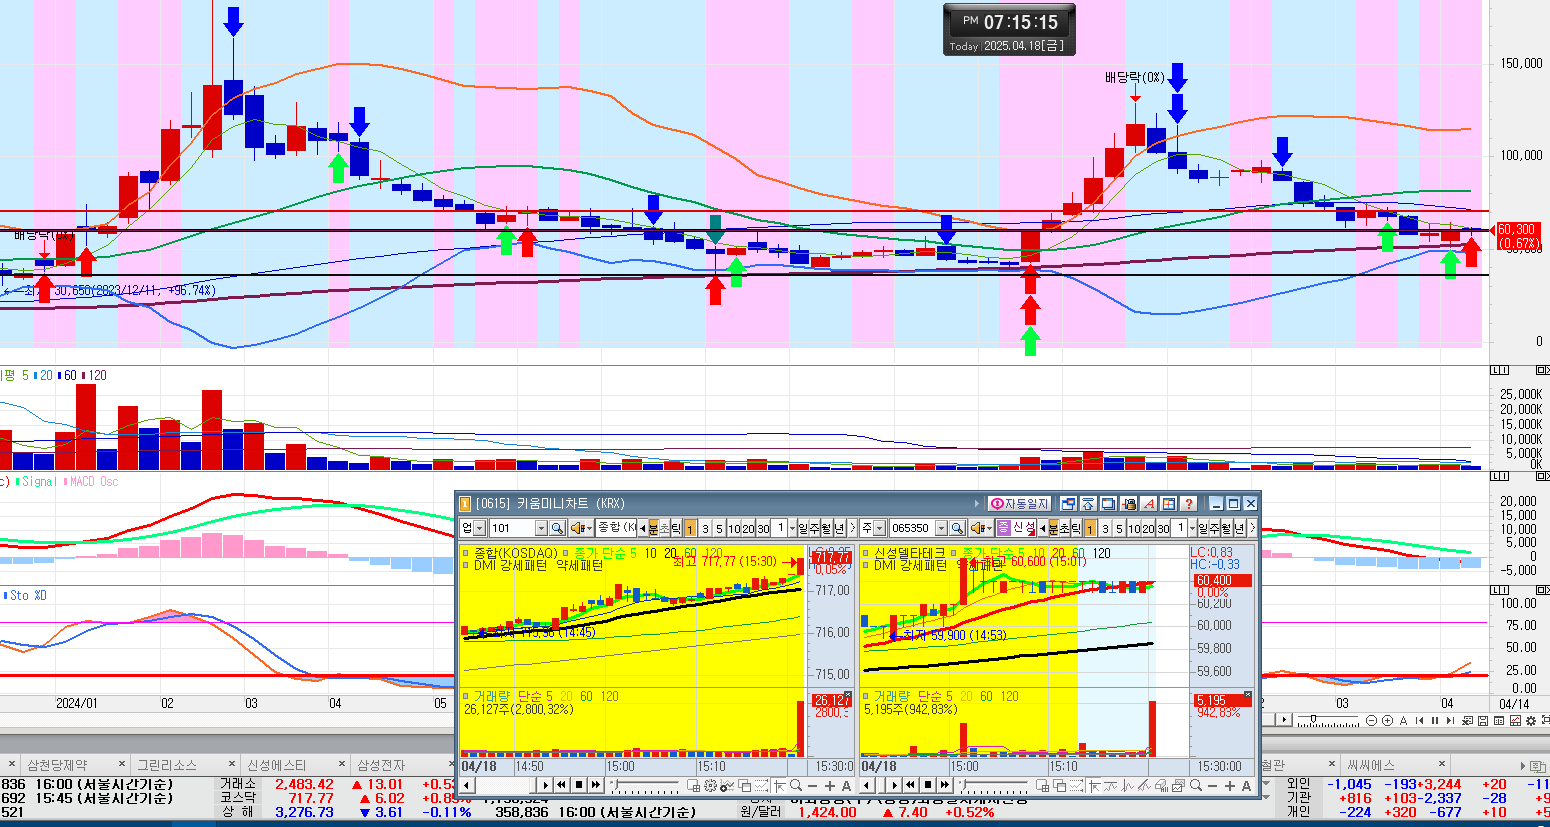
Task: Switch to the 삼성전자 tab
Action: pyautogui.click(x=381, y=765)
